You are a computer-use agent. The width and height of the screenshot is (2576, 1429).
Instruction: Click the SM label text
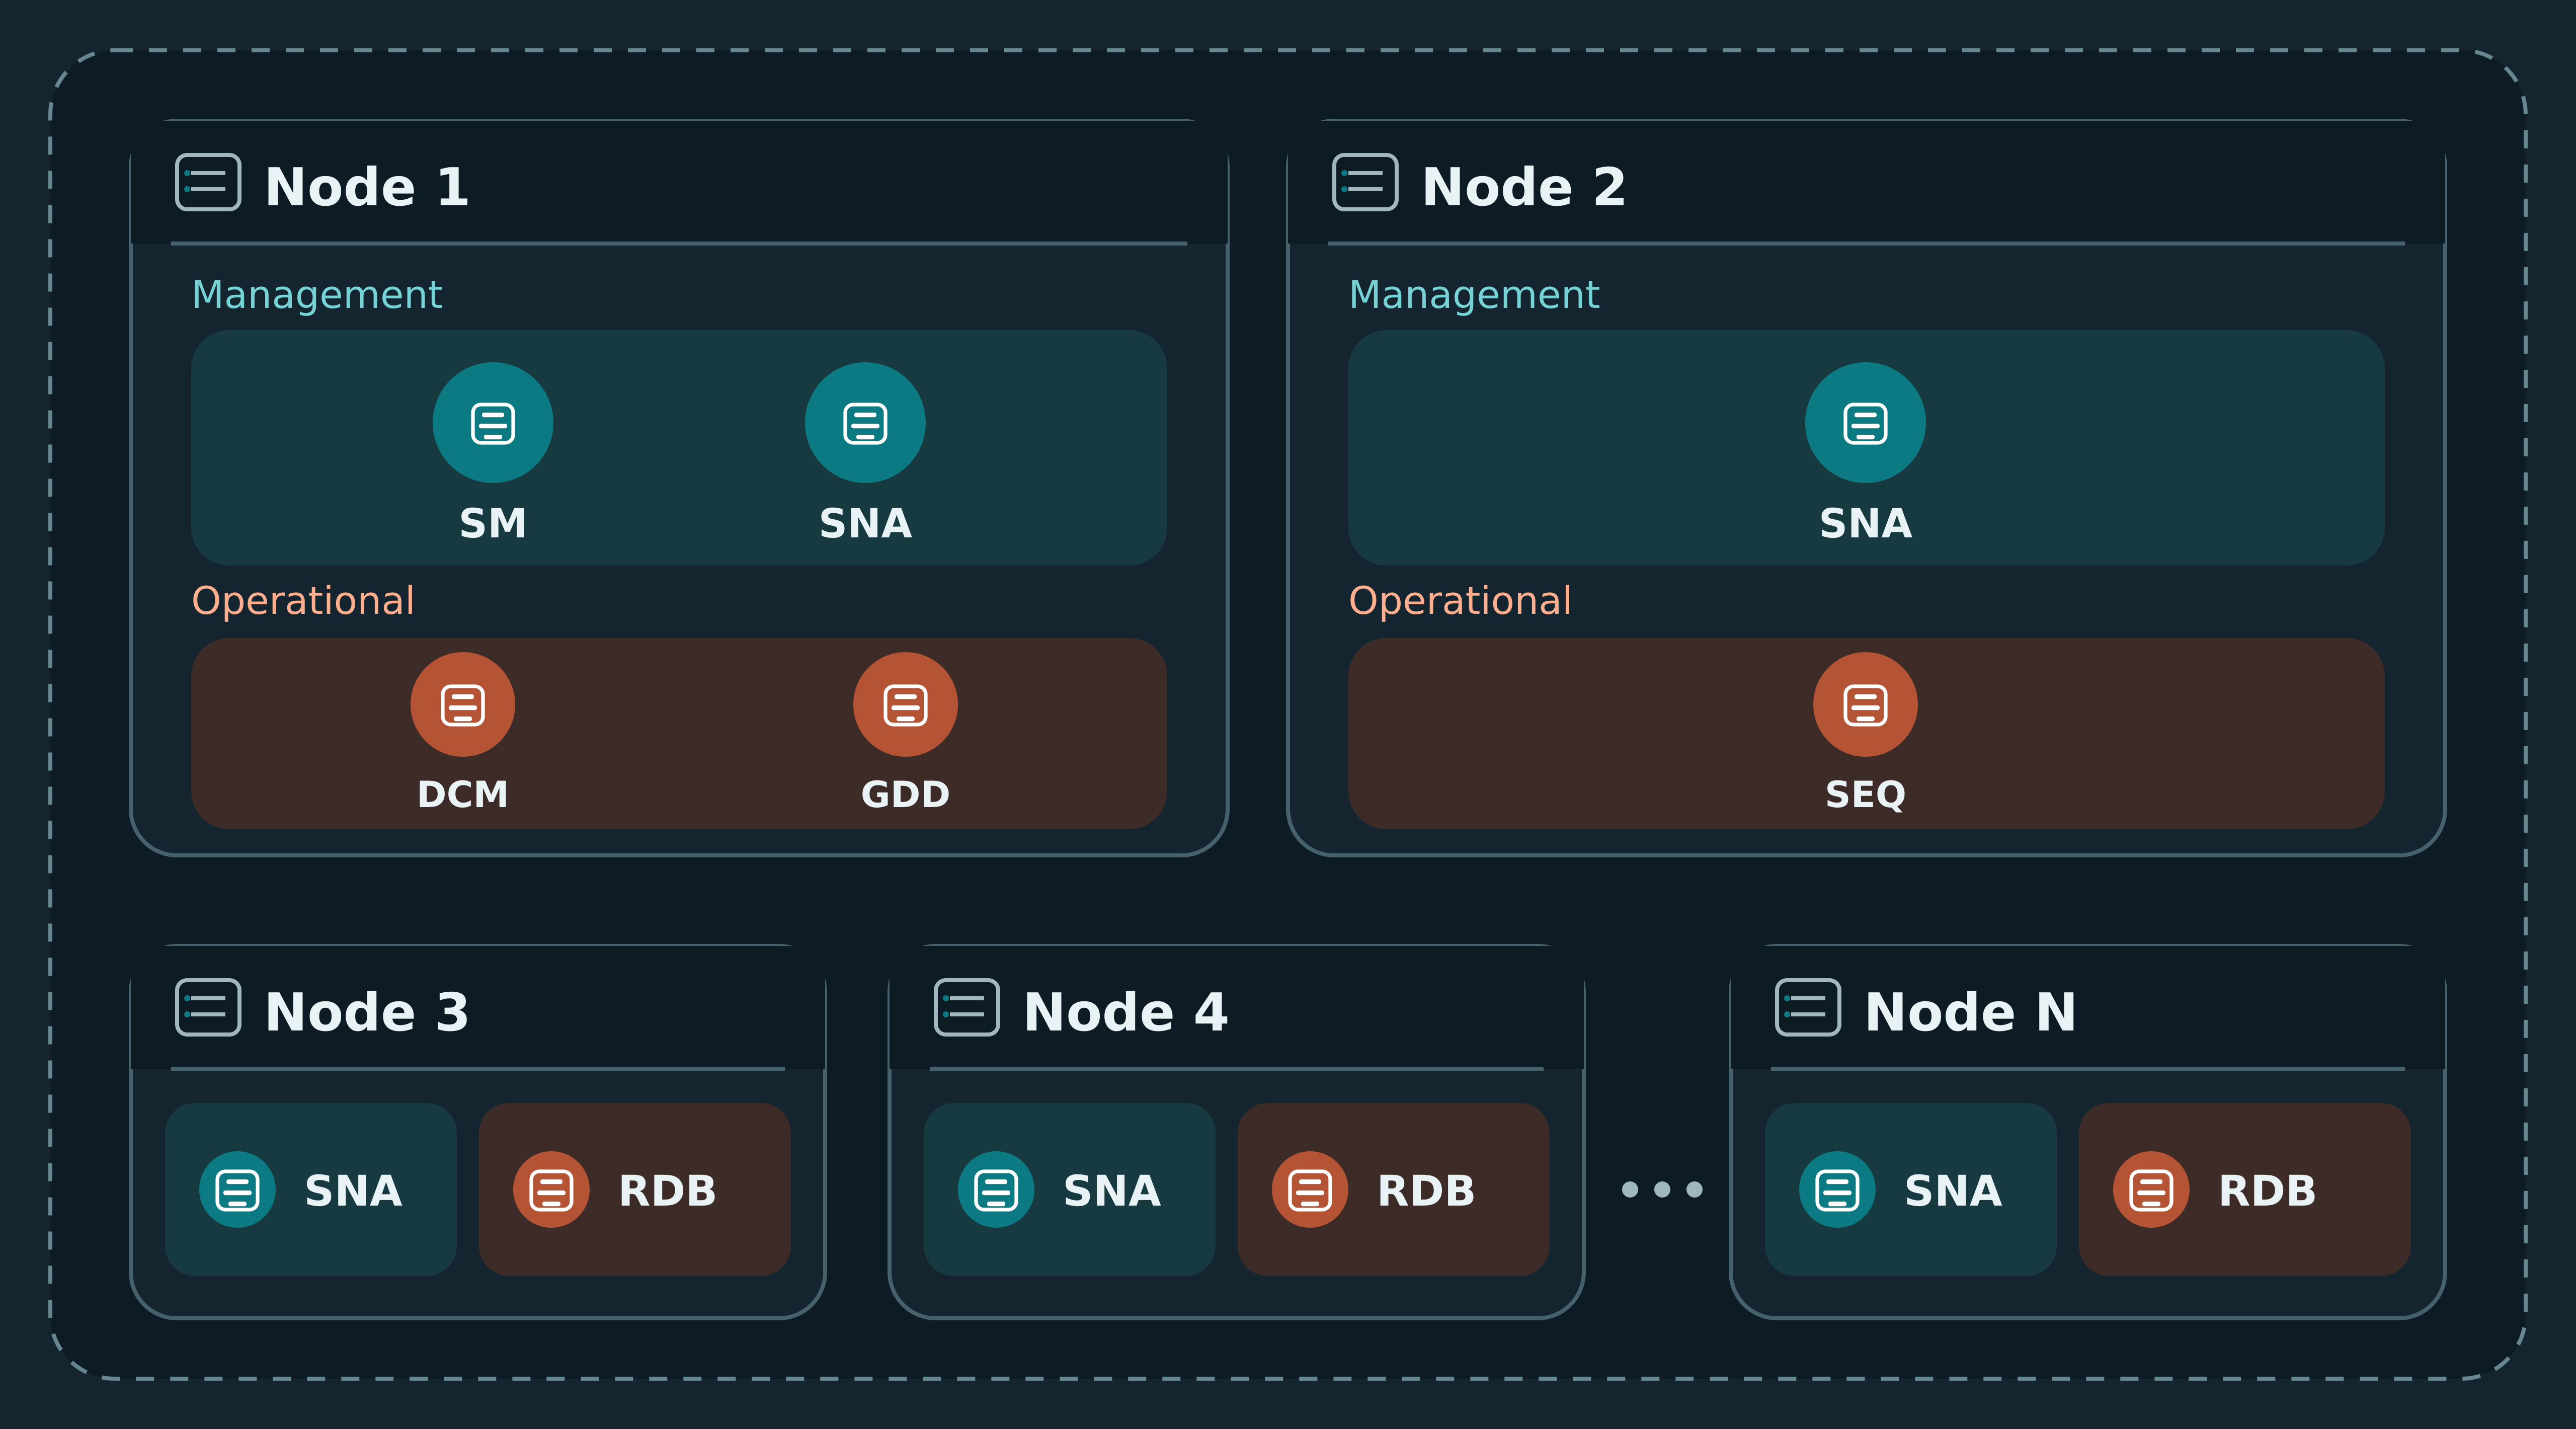[493, 524]
